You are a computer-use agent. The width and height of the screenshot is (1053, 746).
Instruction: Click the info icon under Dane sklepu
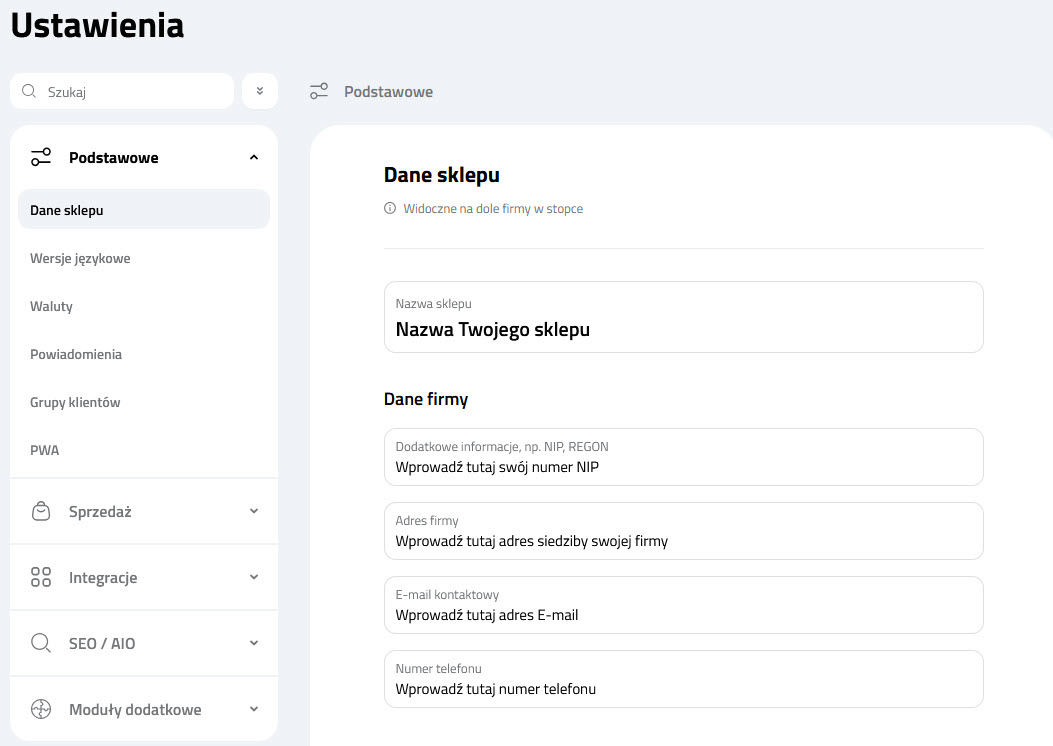click(x=390, y=209)
